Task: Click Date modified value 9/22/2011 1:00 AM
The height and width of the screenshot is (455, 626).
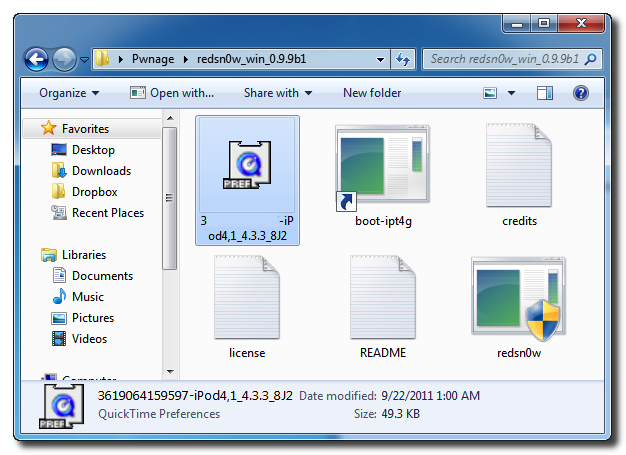Action: pos(430,396)
